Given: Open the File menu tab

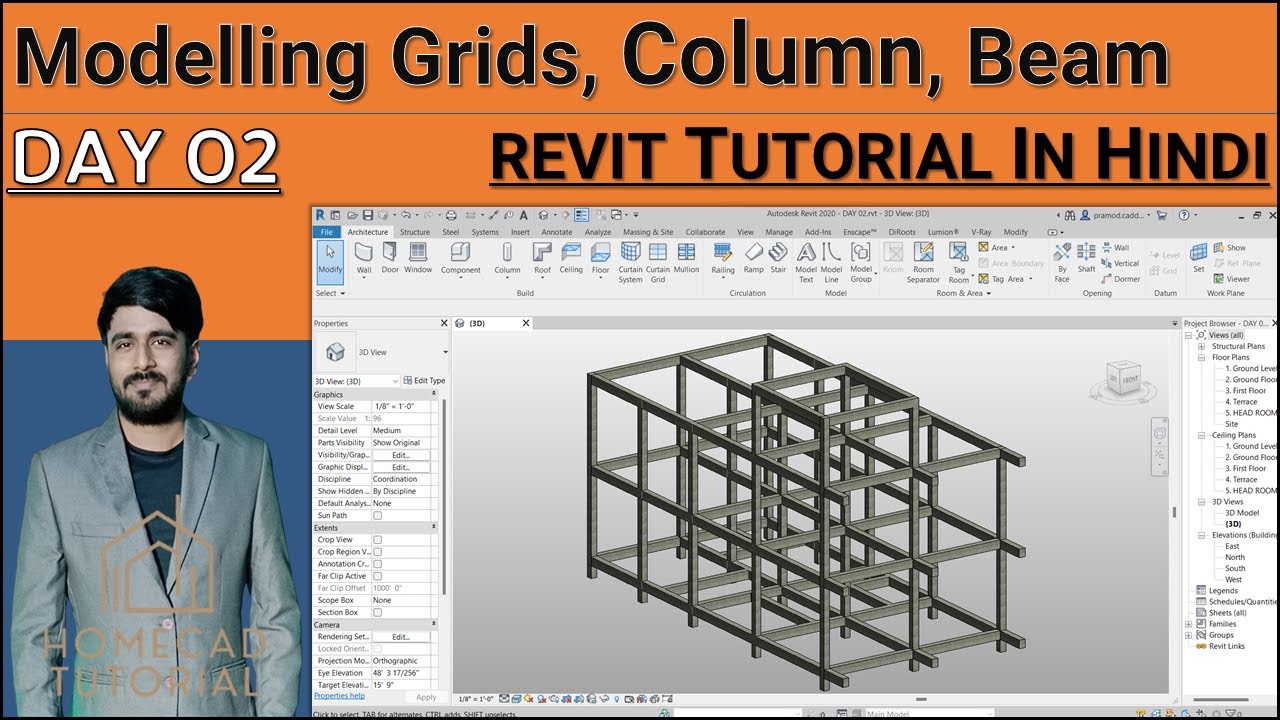Looking at the screenshot, I should [327, 232].
